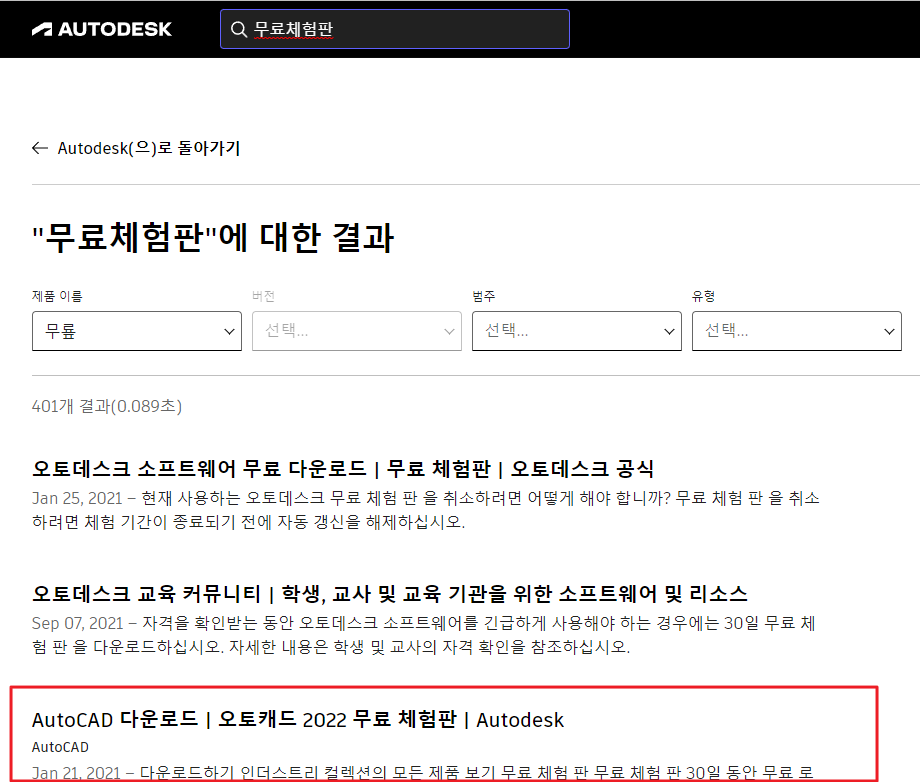The image size is (920, 782).
Task: Open the 제품 이름 dropdown showing 무료
Action: pyautogui.click(x=137, y=331)
